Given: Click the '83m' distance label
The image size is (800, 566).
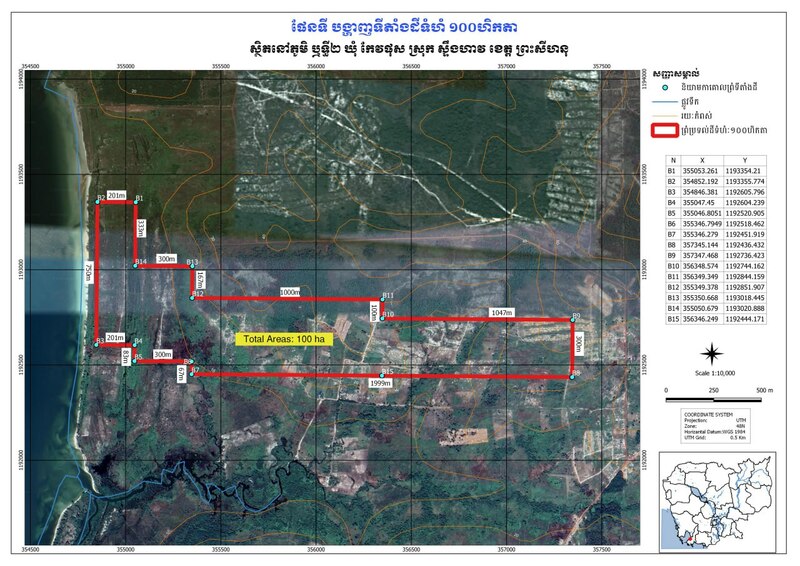Looking at the screenshot, I should [x=126, y=357].
